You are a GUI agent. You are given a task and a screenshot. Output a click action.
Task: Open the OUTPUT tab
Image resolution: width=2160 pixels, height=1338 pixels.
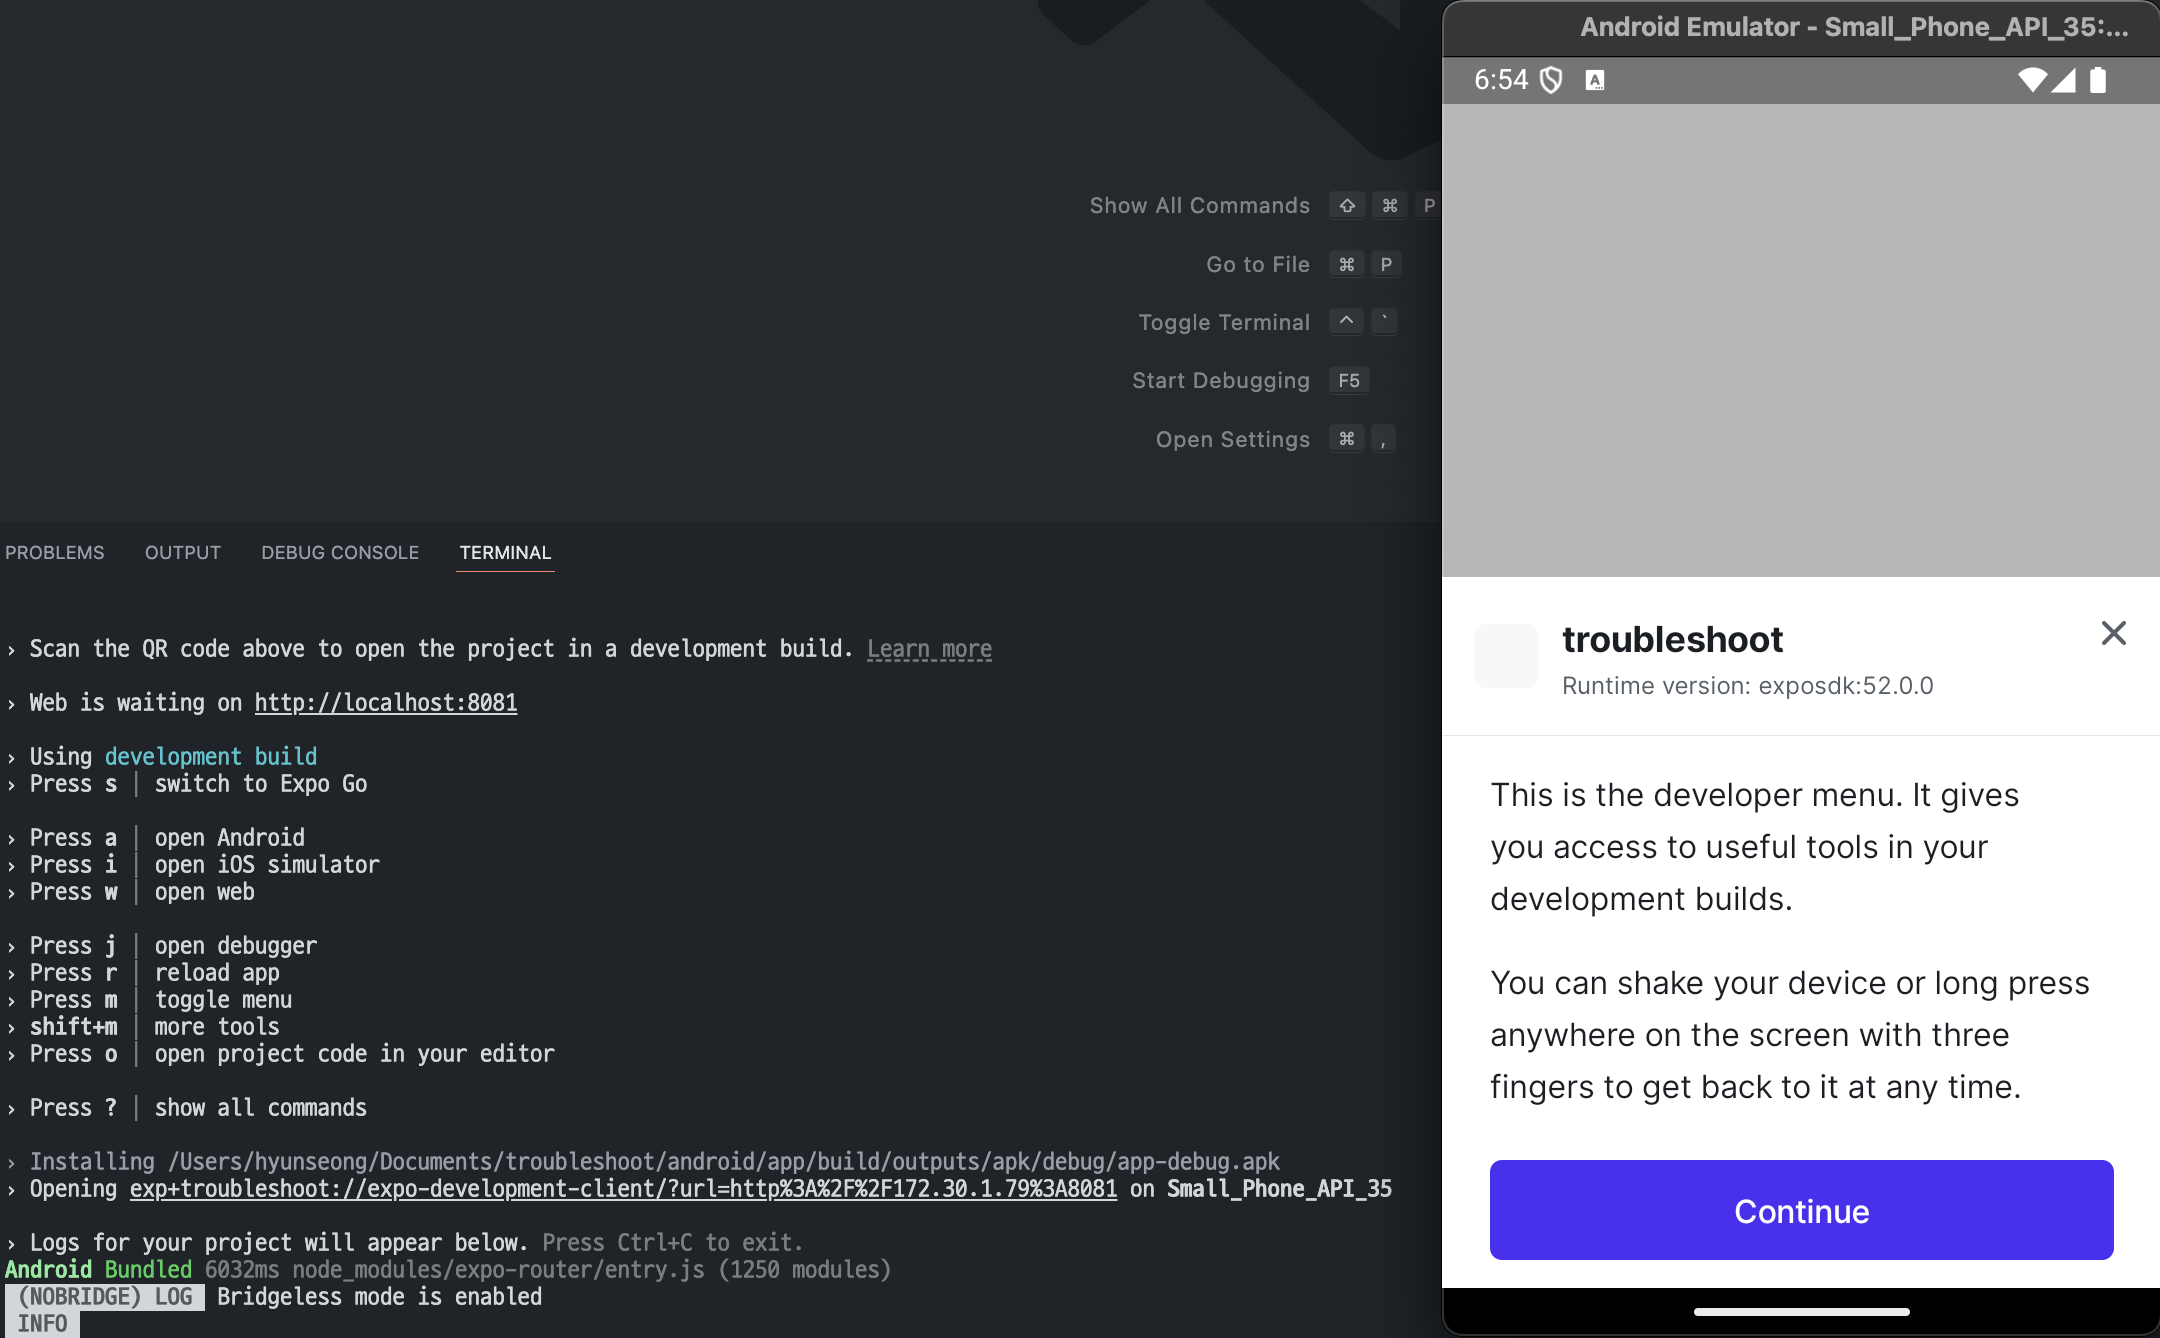tap(183, 553)
